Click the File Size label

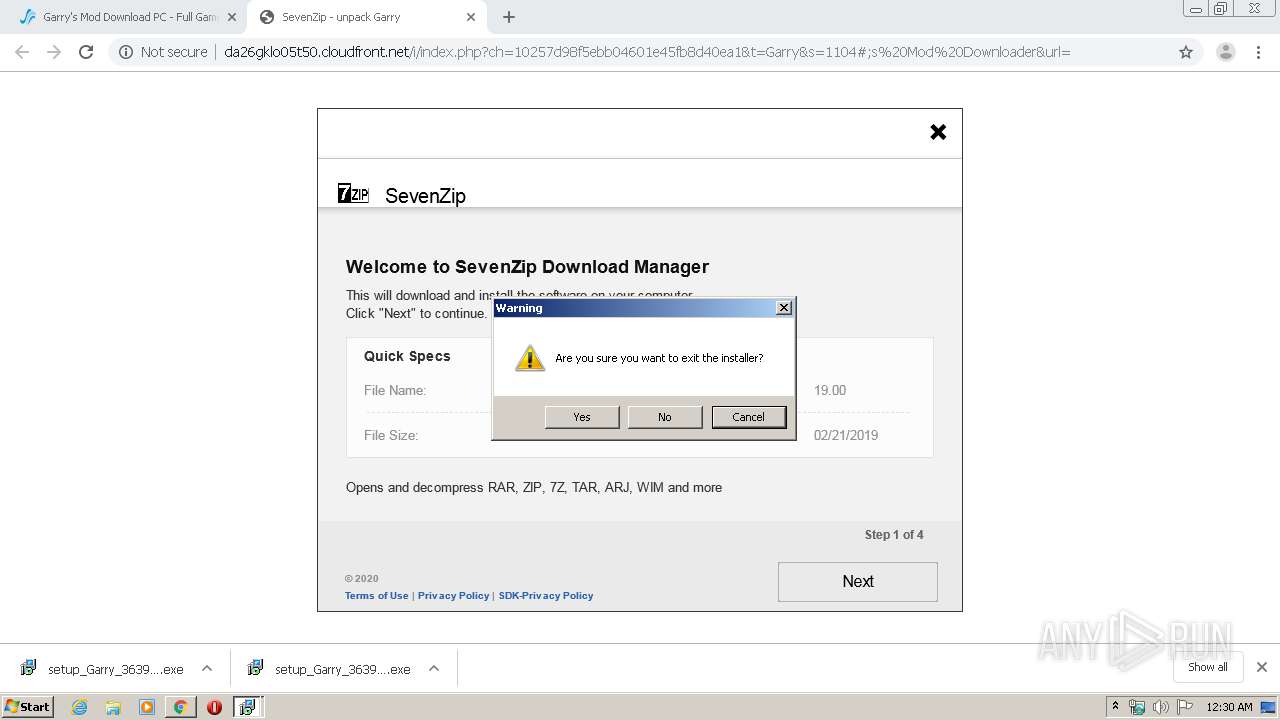[391, 435]
